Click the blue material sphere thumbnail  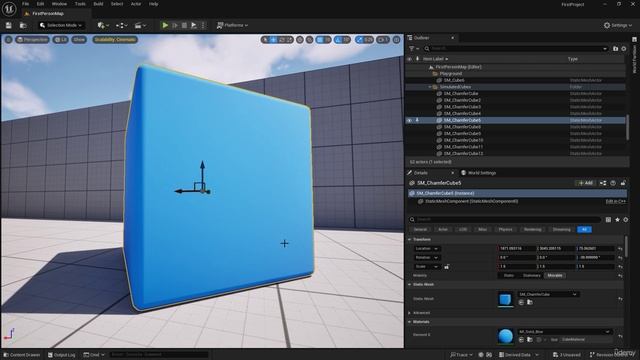(505, 336)
